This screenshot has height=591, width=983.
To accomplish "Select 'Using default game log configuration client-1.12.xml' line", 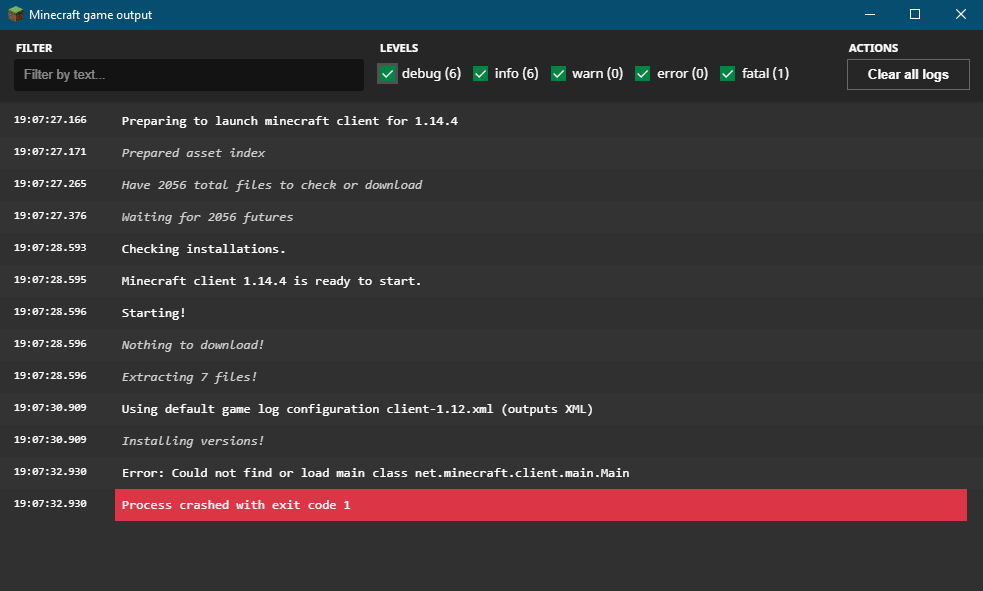I will click(x=357, y=409).
